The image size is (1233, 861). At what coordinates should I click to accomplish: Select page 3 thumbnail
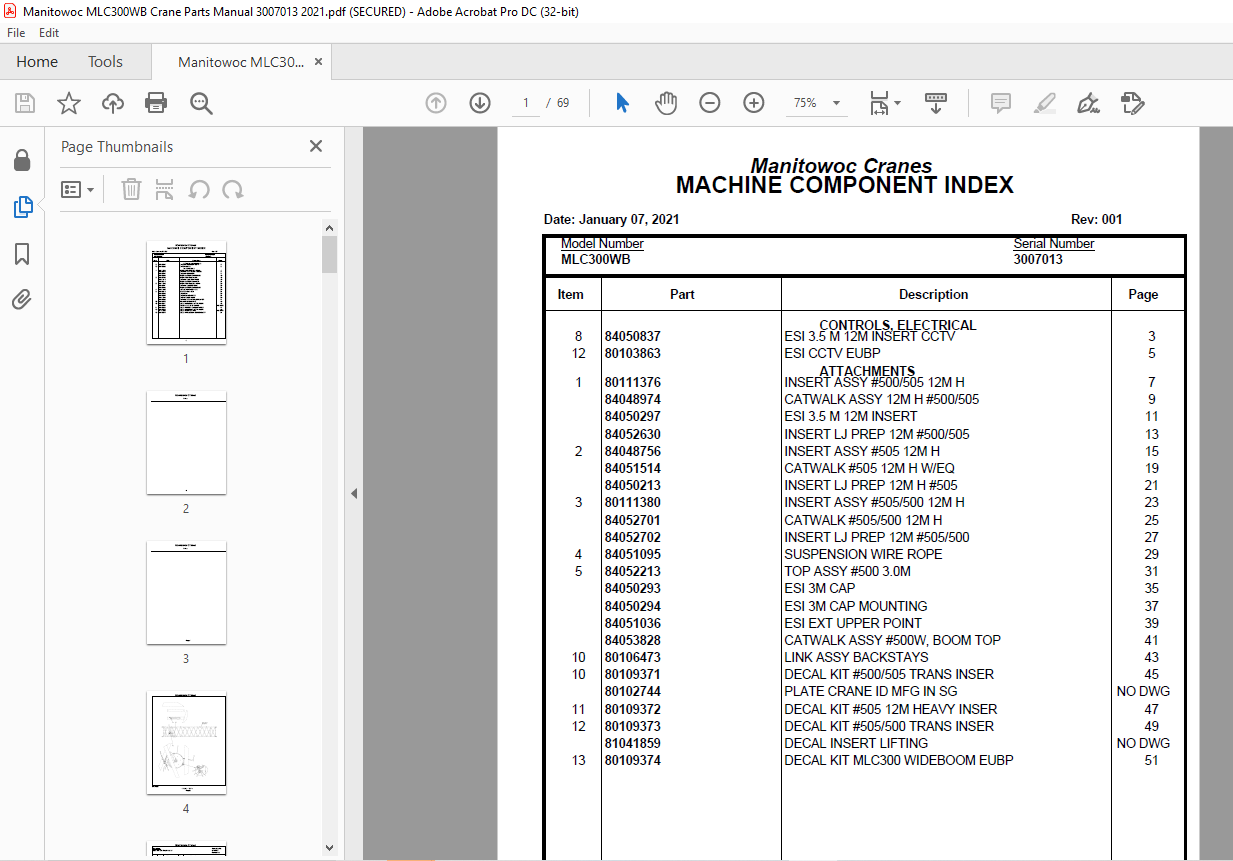pos(186,593)
